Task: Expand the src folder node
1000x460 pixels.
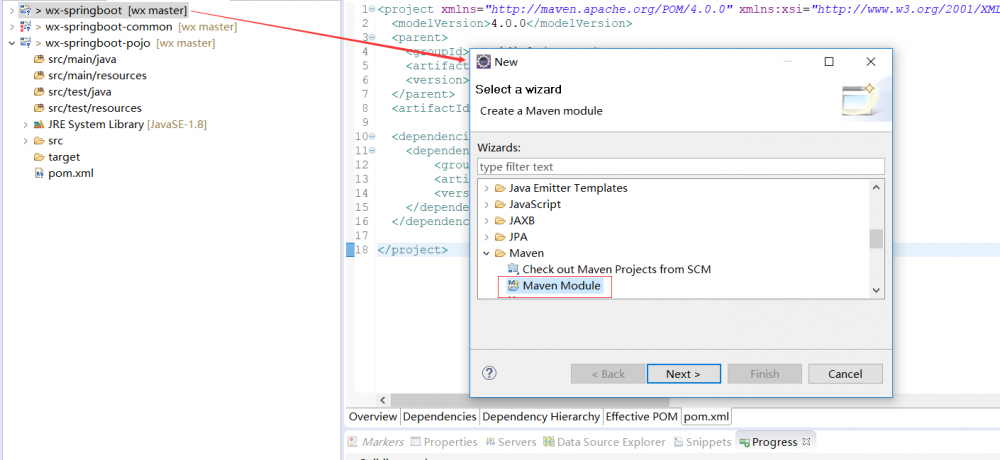Action: tap(26, 141)
